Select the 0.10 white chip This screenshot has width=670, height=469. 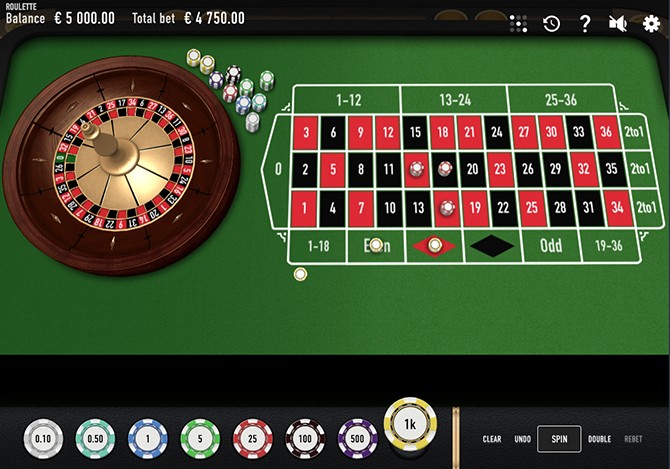pyautogui.click(x=43, y=439)
